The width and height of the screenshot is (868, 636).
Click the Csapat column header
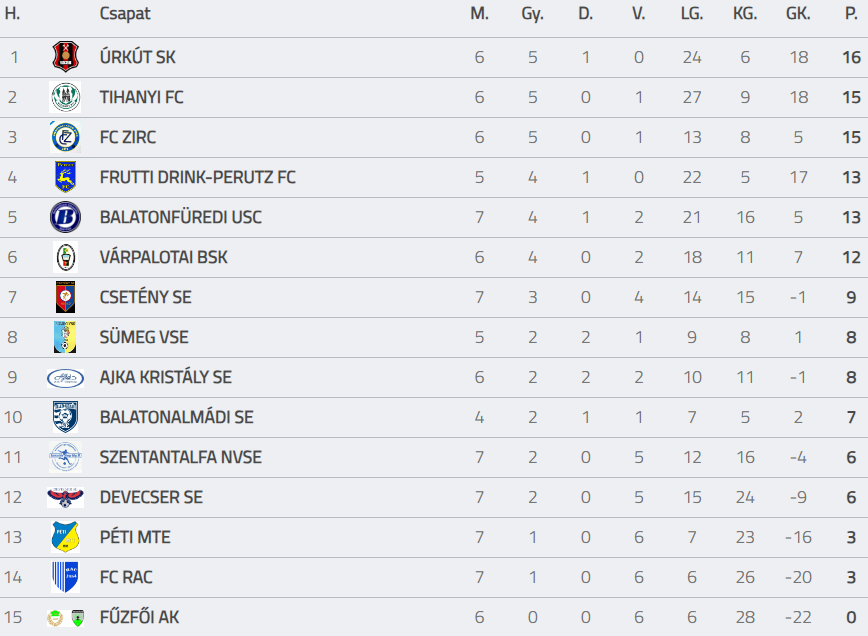tap(125, 14)
